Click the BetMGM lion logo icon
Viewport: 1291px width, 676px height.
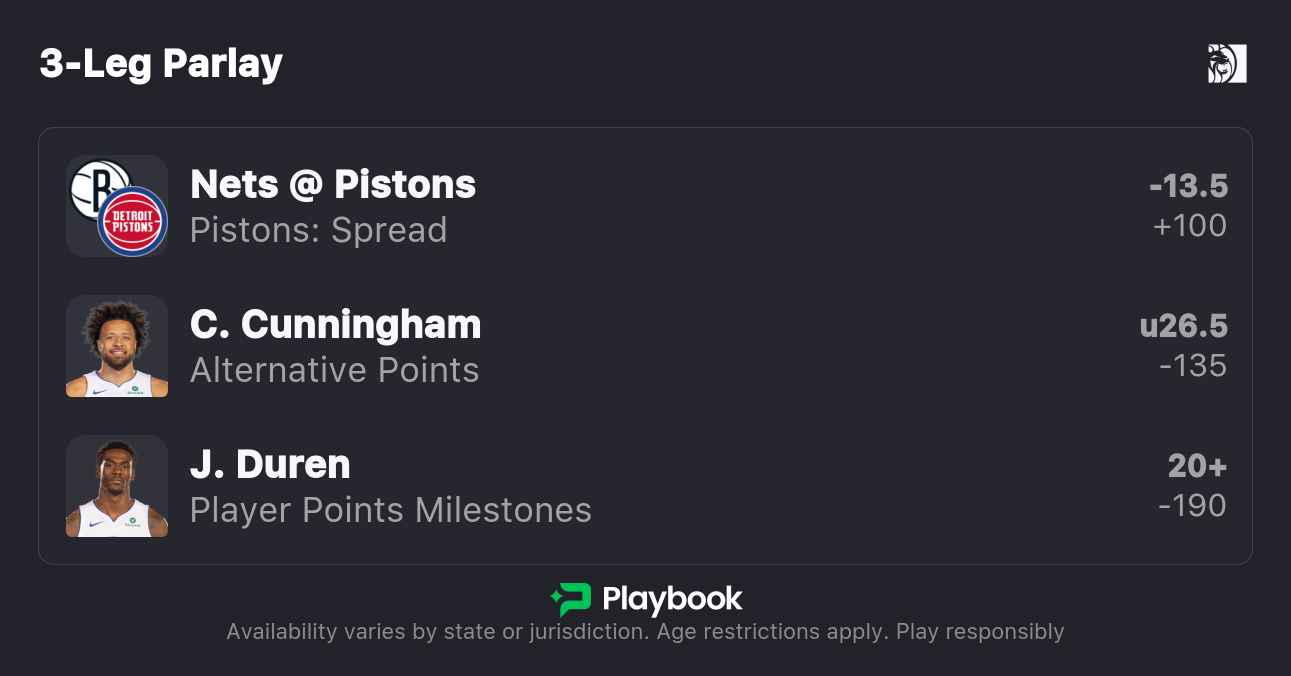click(x=1227, y=64)
